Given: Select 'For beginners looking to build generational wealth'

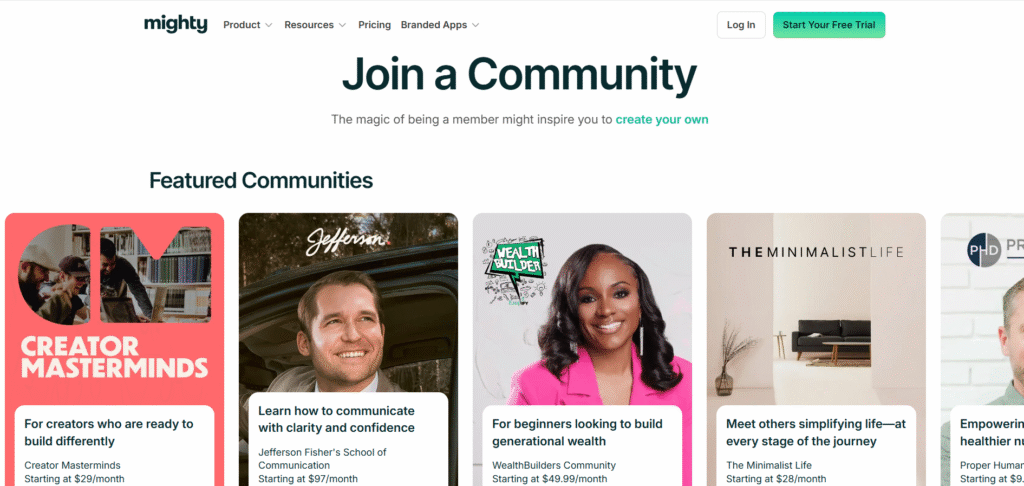Looking at the screenshot, I should (x=577, y=432).
